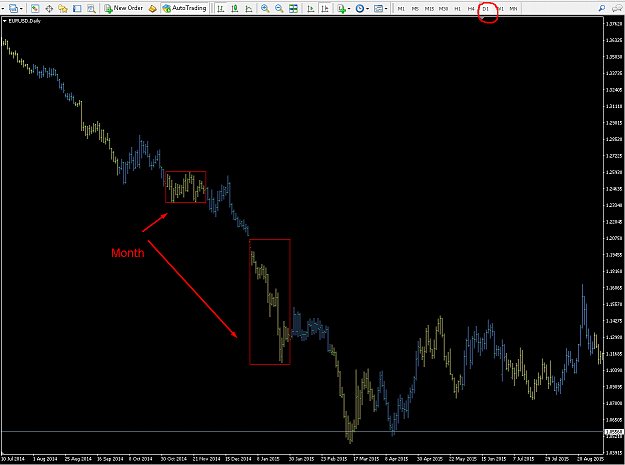
Task: Open the Templates icon
Action: coord(378,8)
